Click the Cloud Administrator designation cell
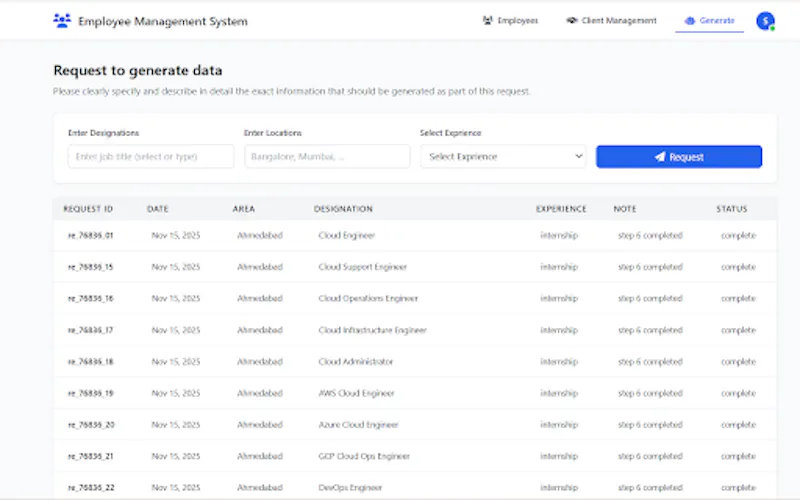Image resolution: width=800 pixels, height=500 pixels. [x=356, y=362]
